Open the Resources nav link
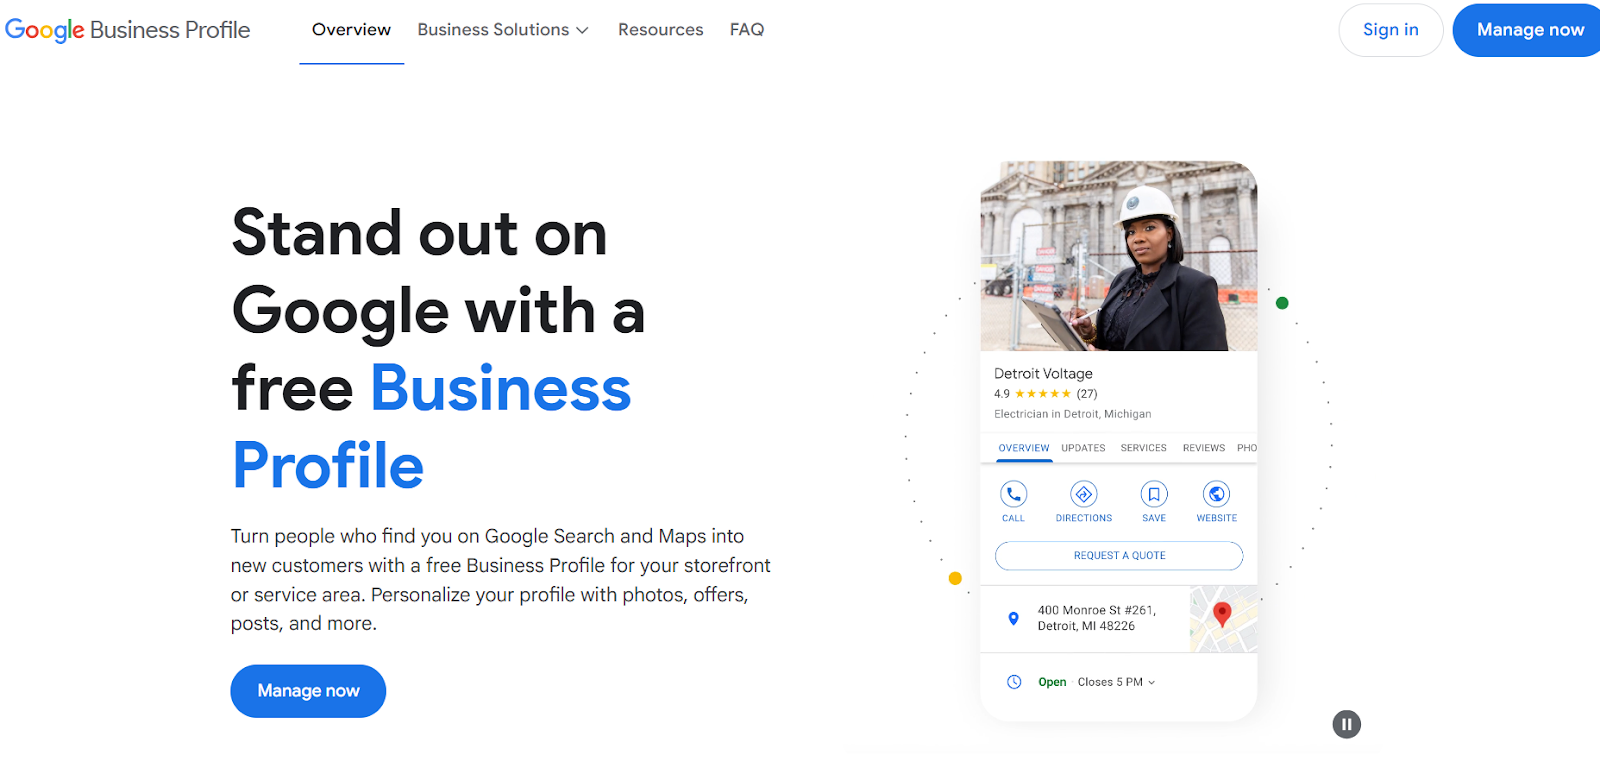The height and width of the screenshot is (774, 1600). coord(660,30)
